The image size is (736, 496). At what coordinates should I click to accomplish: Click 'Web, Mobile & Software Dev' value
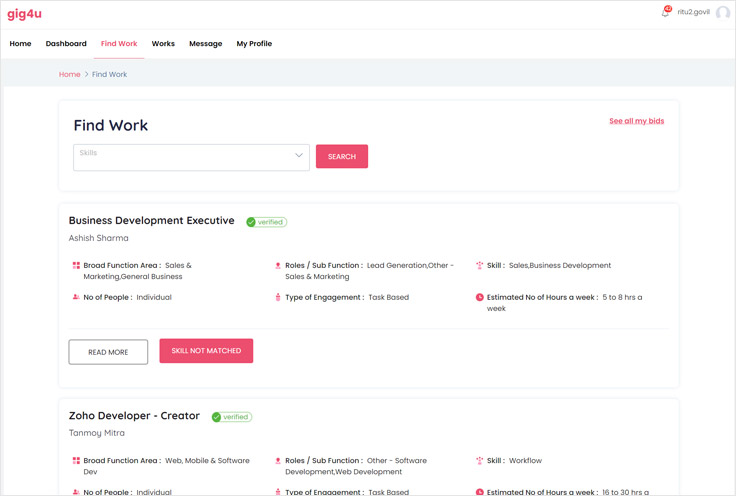coord(167,466)
